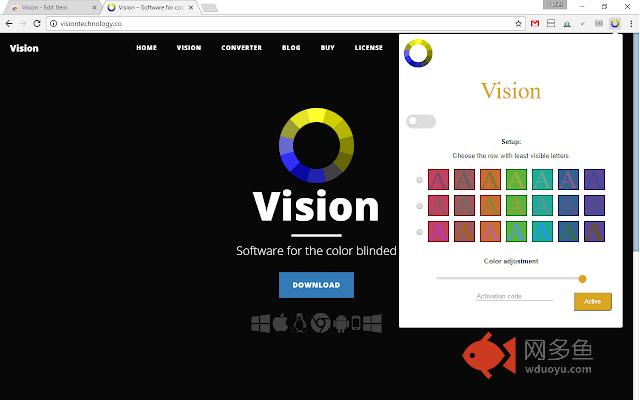The width and height of the screenshot is (640, 400).
Task: Click the second-row orange letter swatch
Action: coord(490,205)
